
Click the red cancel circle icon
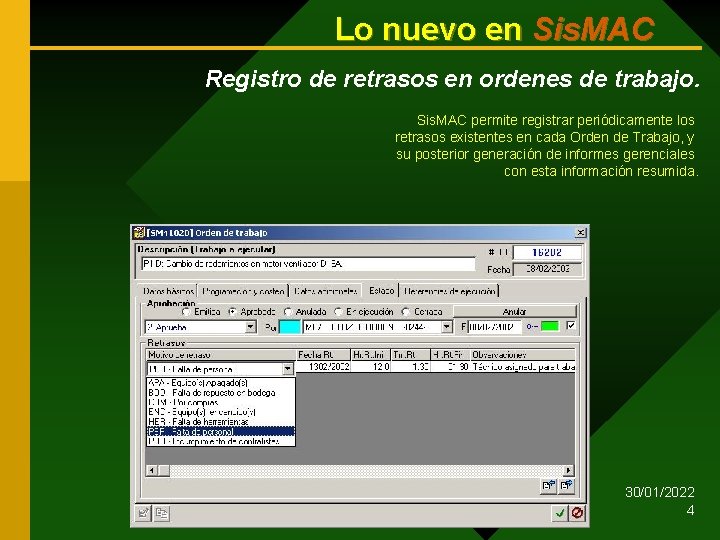577,513
